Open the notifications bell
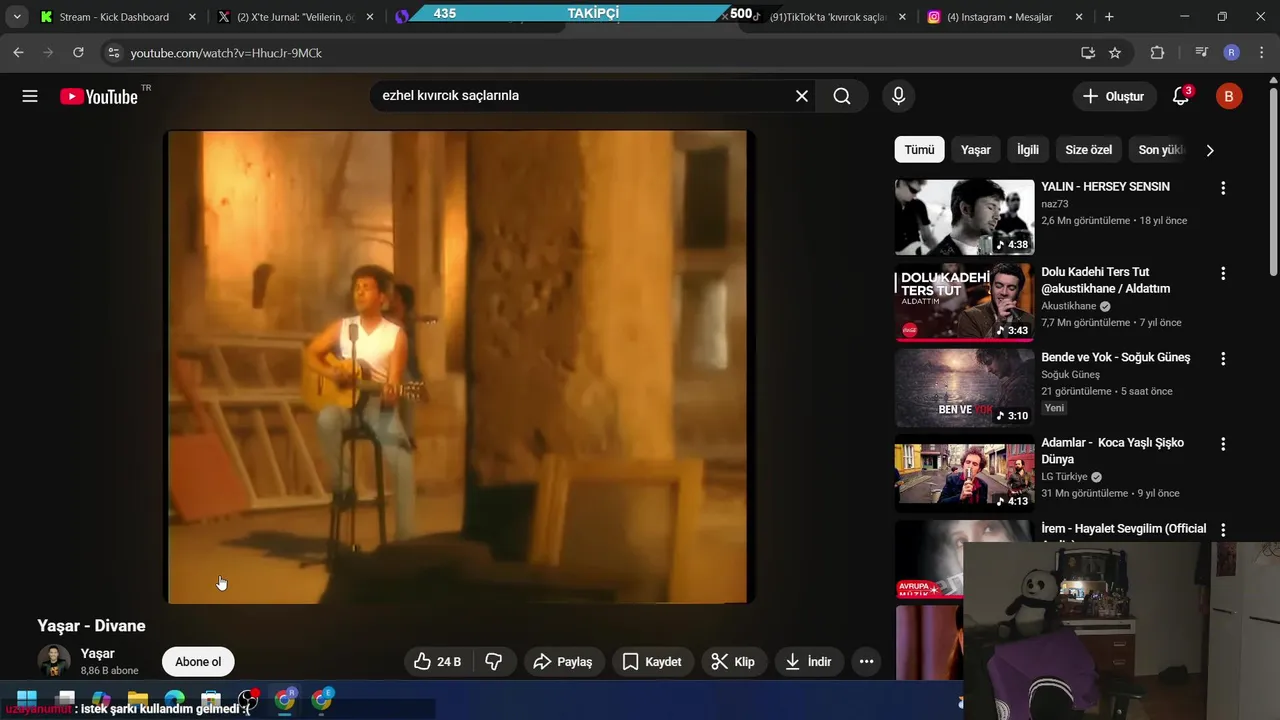The image size is (1280, 720). tap(1181, 96)
